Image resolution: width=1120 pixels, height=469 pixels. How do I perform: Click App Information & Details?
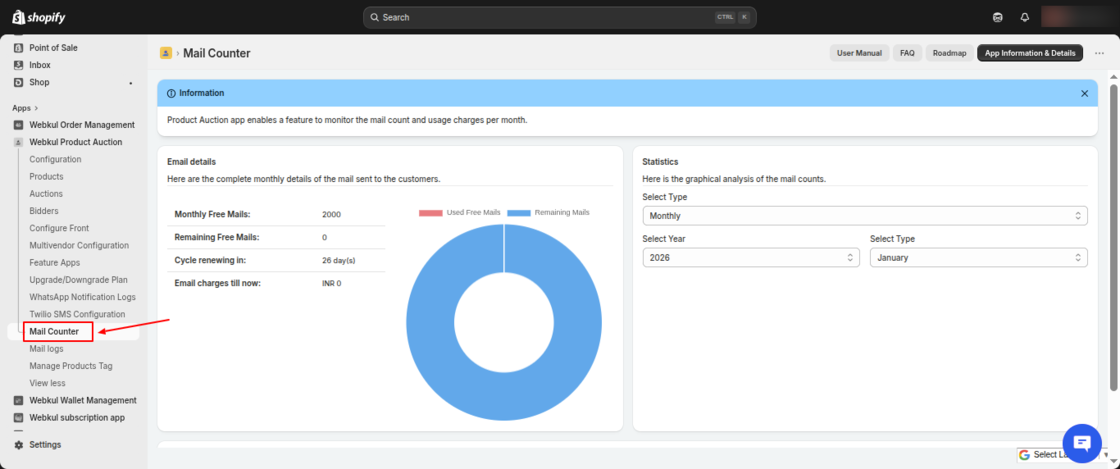(x=1030, y=53)
